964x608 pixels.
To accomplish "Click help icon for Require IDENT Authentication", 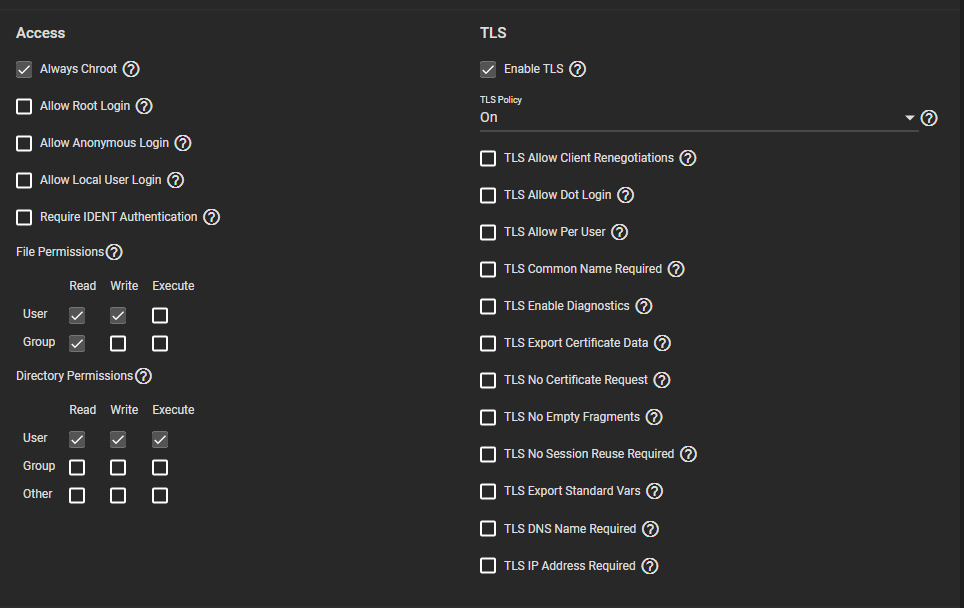I will click(211, 217).
